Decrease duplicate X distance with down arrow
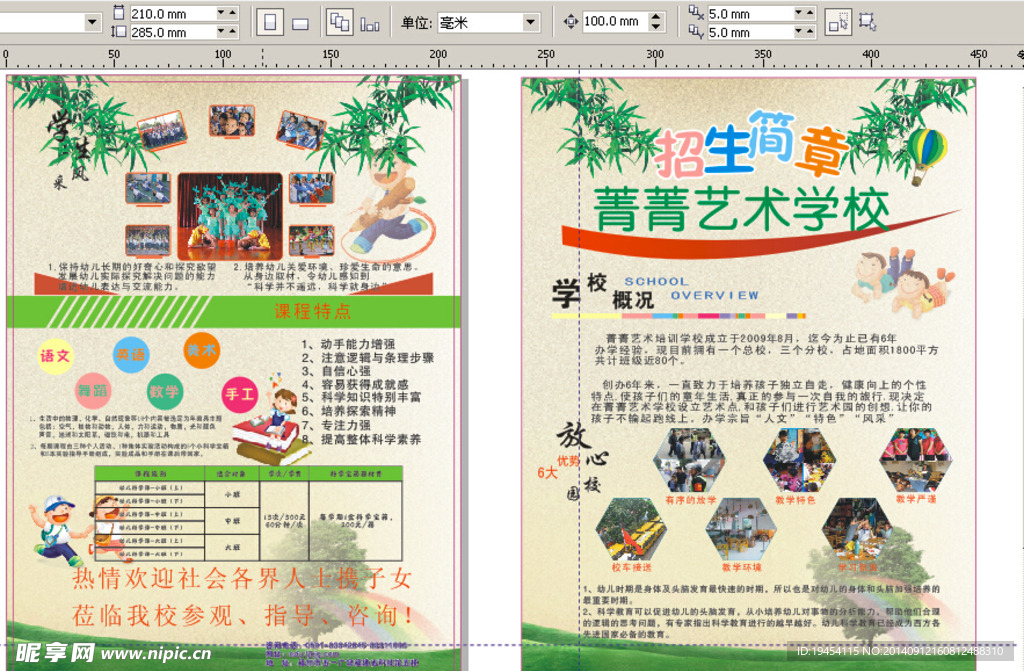The height and width of the screenshot is (671, 1024). (798, 13)
